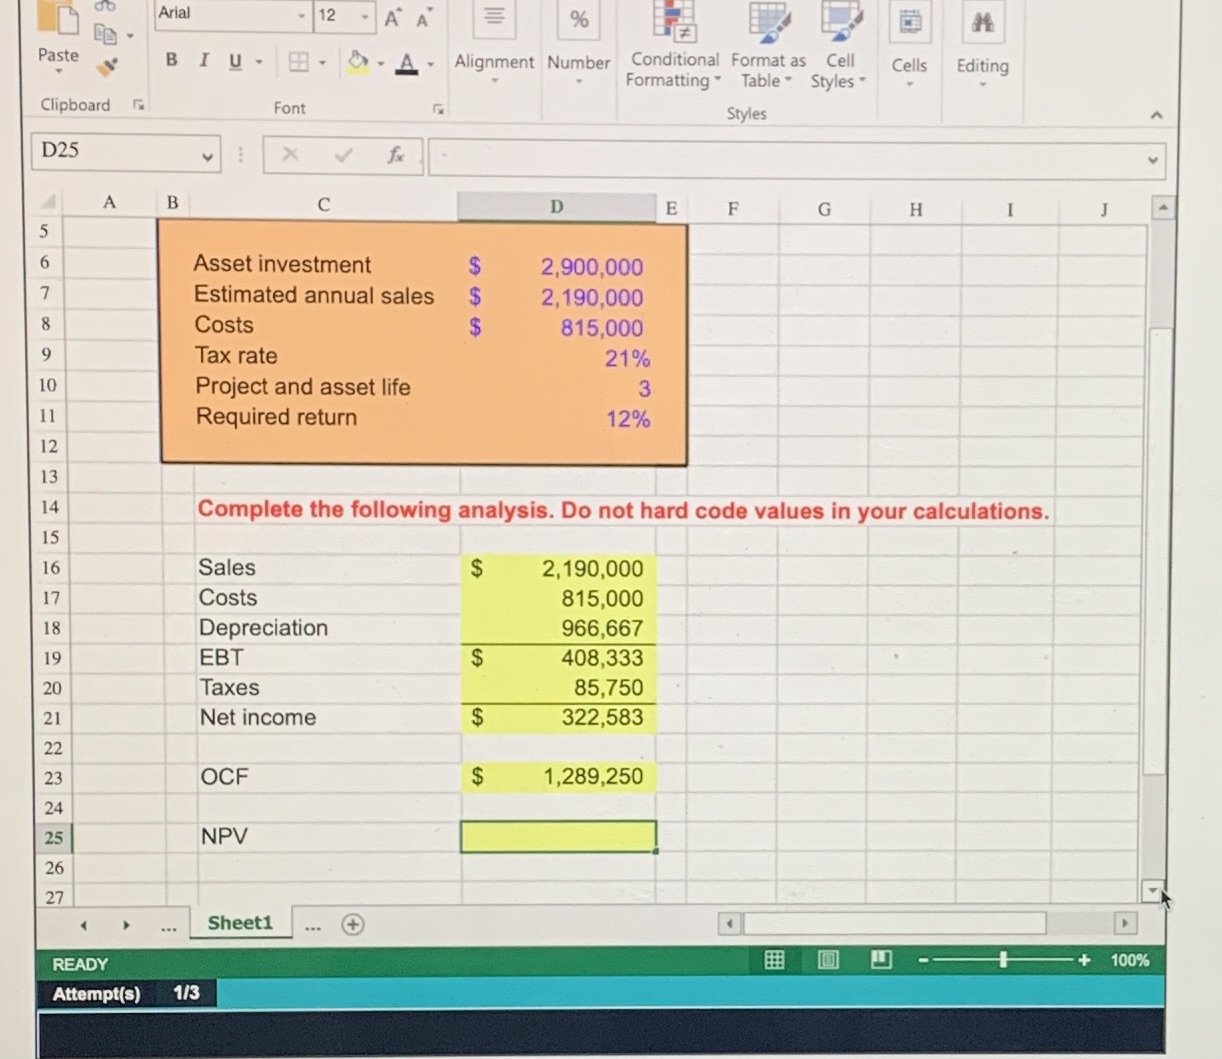Toggle underline formatting
1222x1059 pixels.
233,60
